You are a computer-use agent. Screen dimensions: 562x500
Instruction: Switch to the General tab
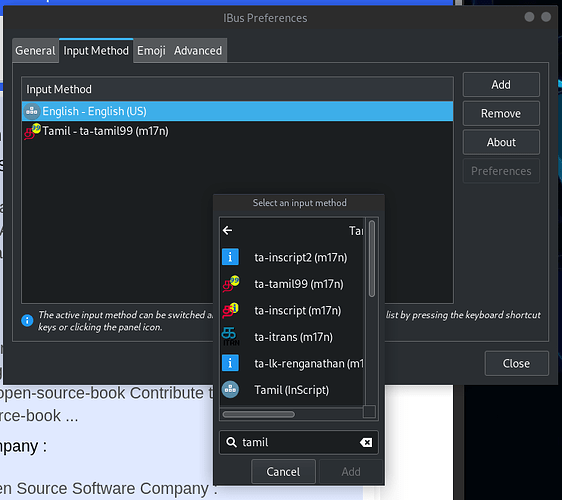click(35, 51)
